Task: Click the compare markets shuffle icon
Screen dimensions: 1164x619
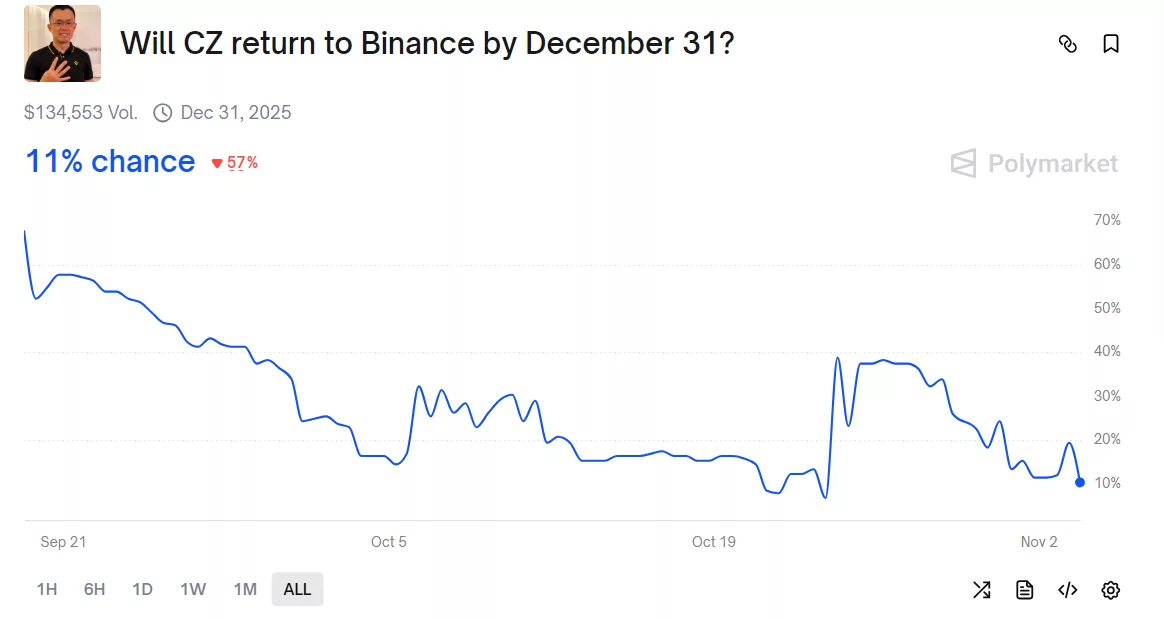Action: tap(981, 590)
